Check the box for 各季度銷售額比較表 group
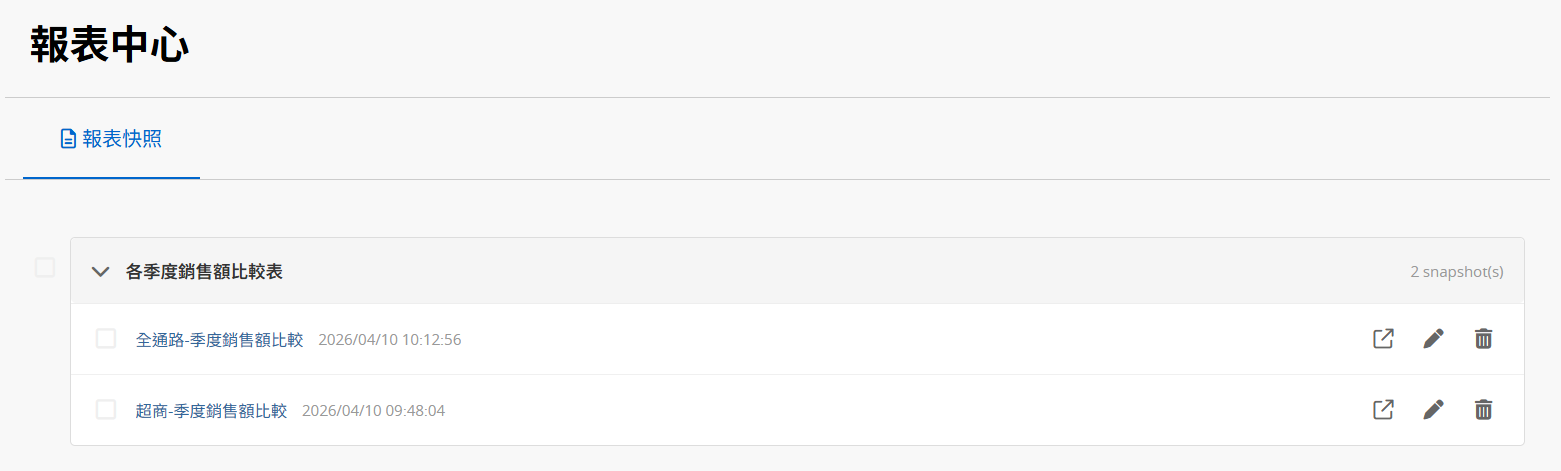The height and width of the screenshot is (471, 1561). (45, 267)
